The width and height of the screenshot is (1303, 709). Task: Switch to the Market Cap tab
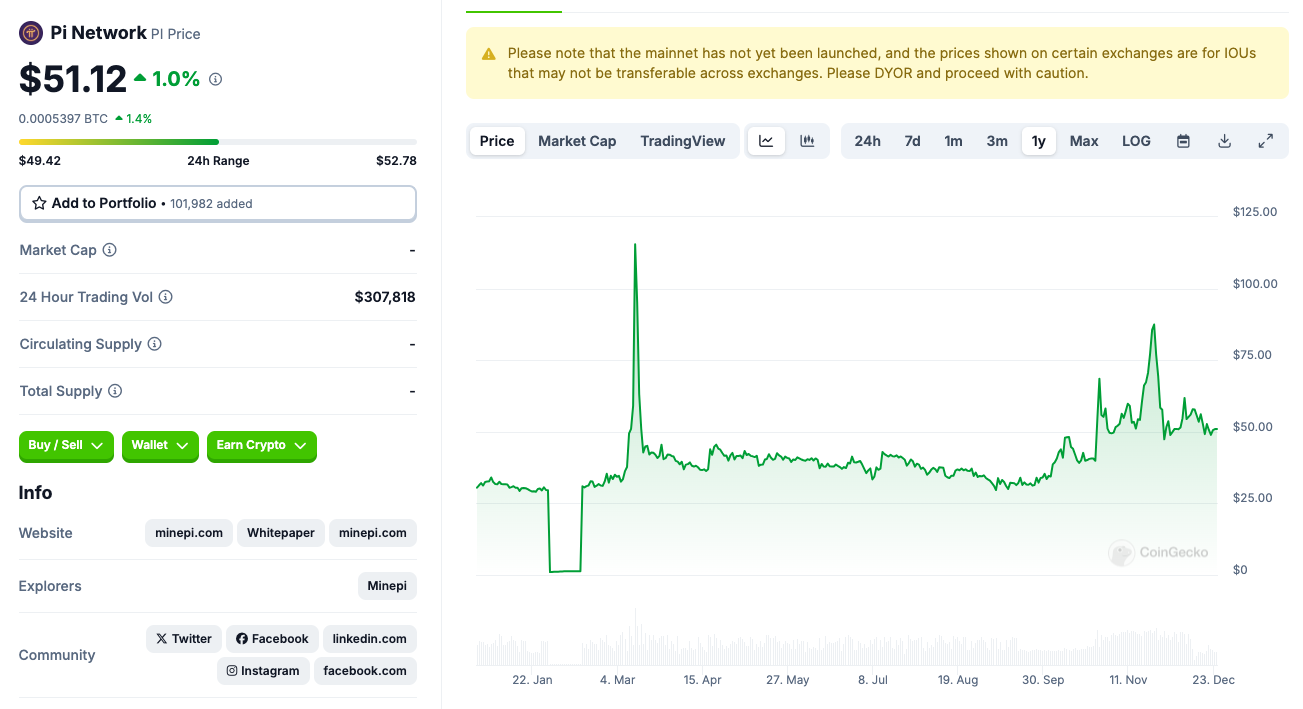(x=577, y=141)
